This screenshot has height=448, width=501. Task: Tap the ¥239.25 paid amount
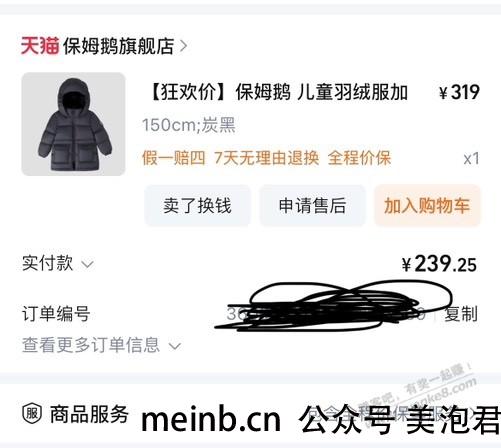(x=439, y=264)
